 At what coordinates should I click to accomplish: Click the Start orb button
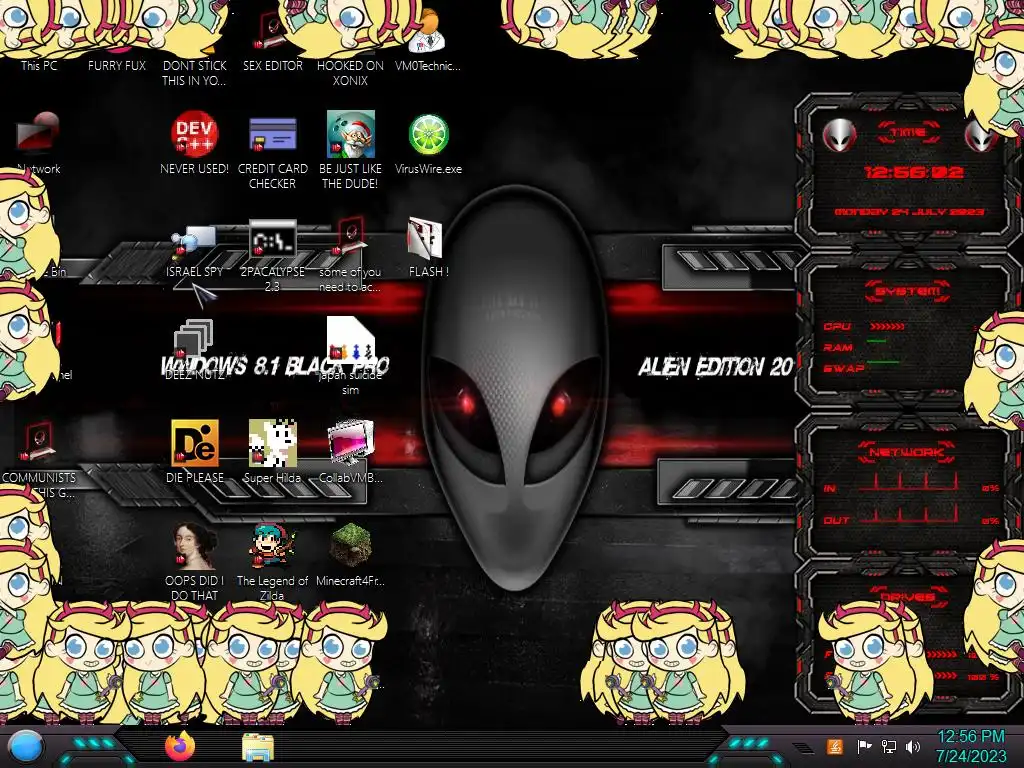[x=26, y=748]
